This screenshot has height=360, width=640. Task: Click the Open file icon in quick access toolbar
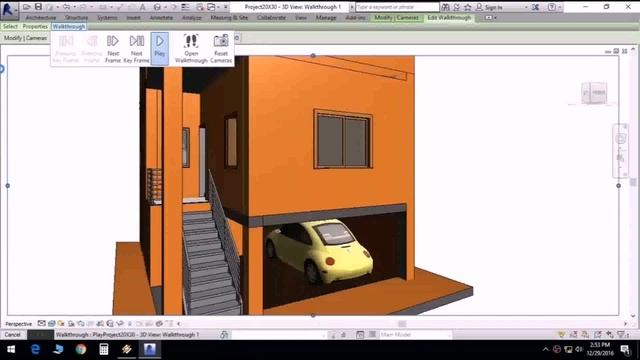[x=27, y=7]
